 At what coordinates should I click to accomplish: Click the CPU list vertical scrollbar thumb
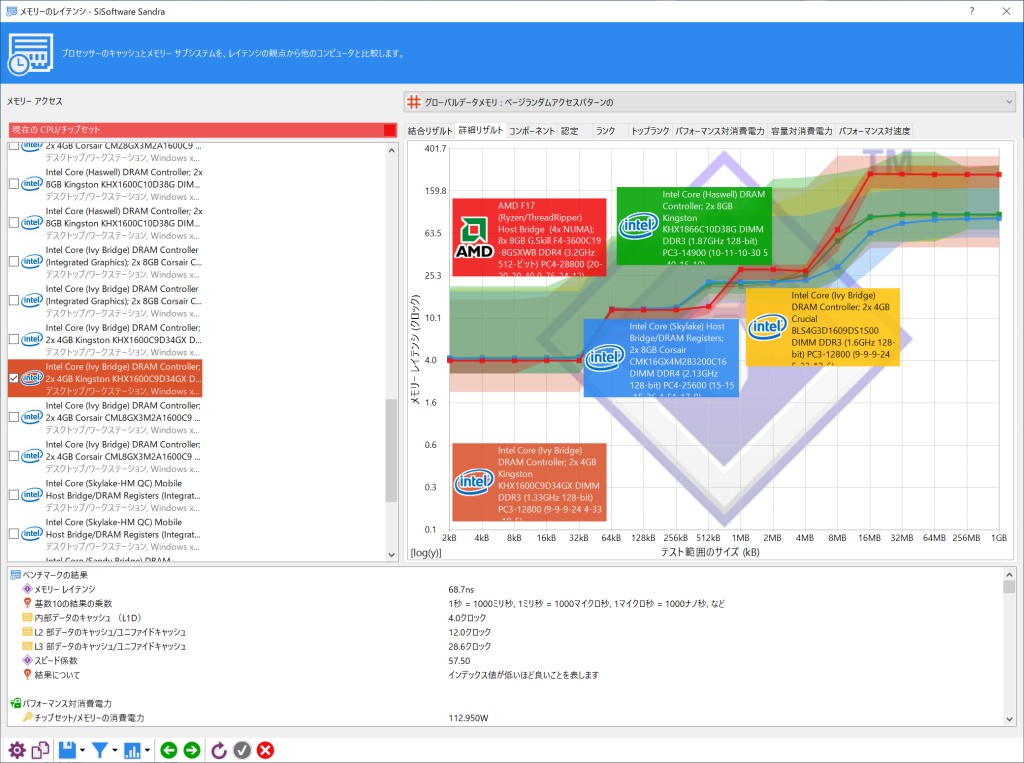[x=391, y=450]
